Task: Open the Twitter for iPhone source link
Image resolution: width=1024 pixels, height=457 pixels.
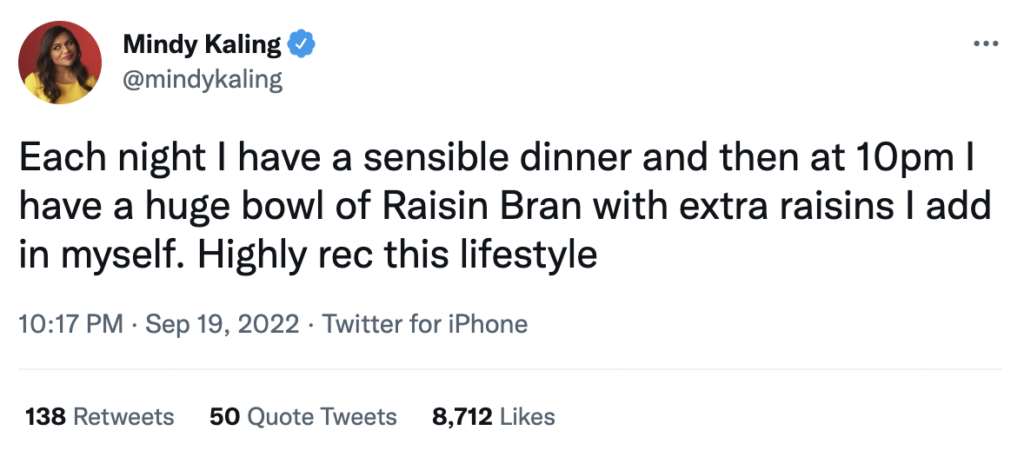Action: coord(427,324)
